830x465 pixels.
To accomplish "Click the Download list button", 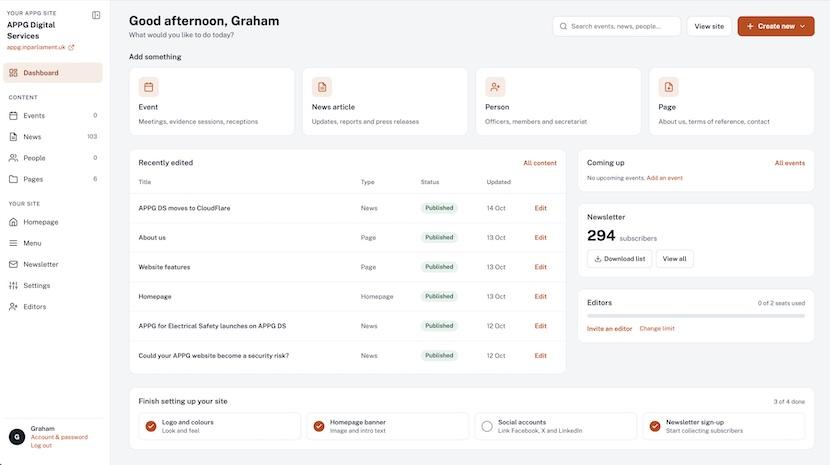I will tap(619, 259).
